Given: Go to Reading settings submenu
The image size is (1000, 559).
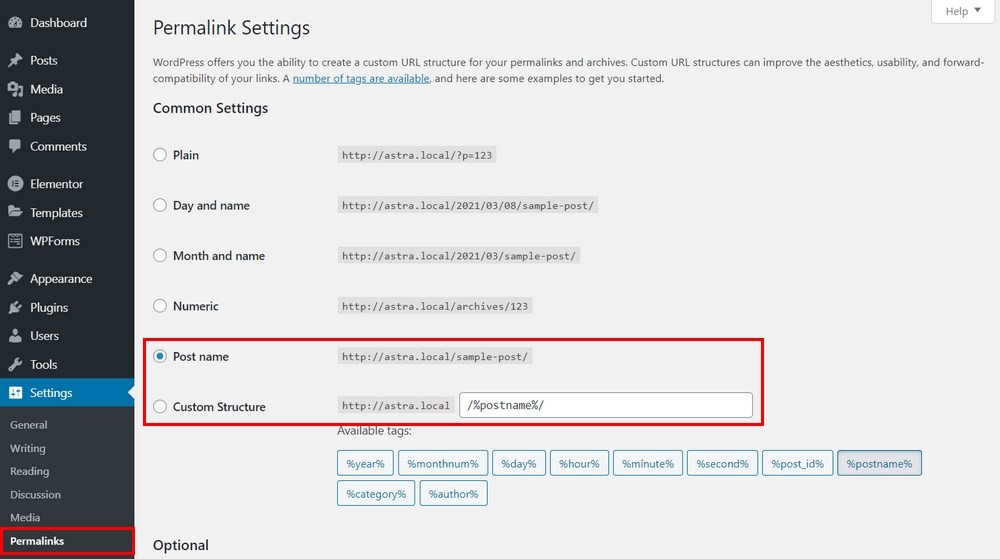Looking at the screenshot, I should [x=29, y=471].
